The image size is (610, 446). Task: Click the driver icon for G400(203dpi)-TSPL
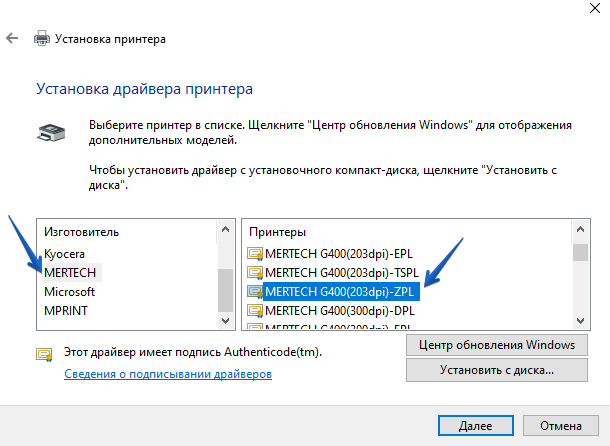[255, 272]
